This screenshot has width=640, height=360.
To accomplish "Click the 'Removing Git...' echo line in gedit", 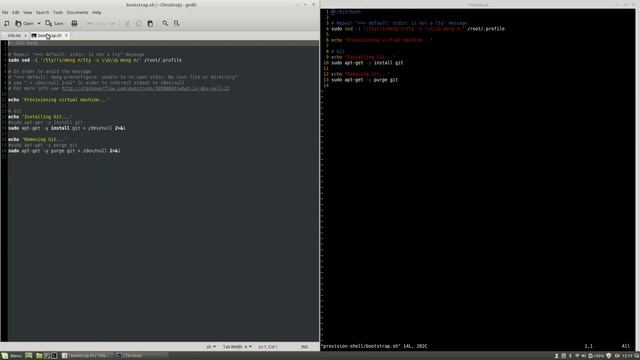I will (37, 139).
